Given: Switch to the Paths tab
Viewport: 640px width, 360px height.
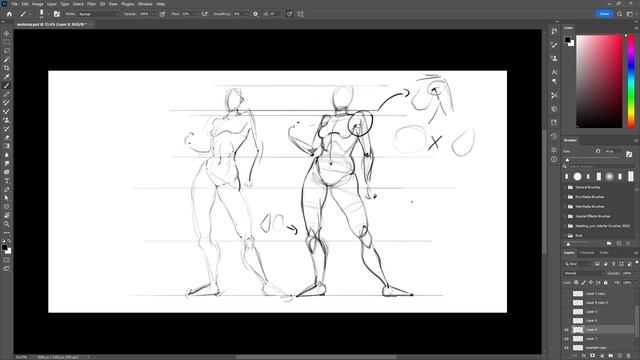Looking at the screenshot, I should 604,253.
